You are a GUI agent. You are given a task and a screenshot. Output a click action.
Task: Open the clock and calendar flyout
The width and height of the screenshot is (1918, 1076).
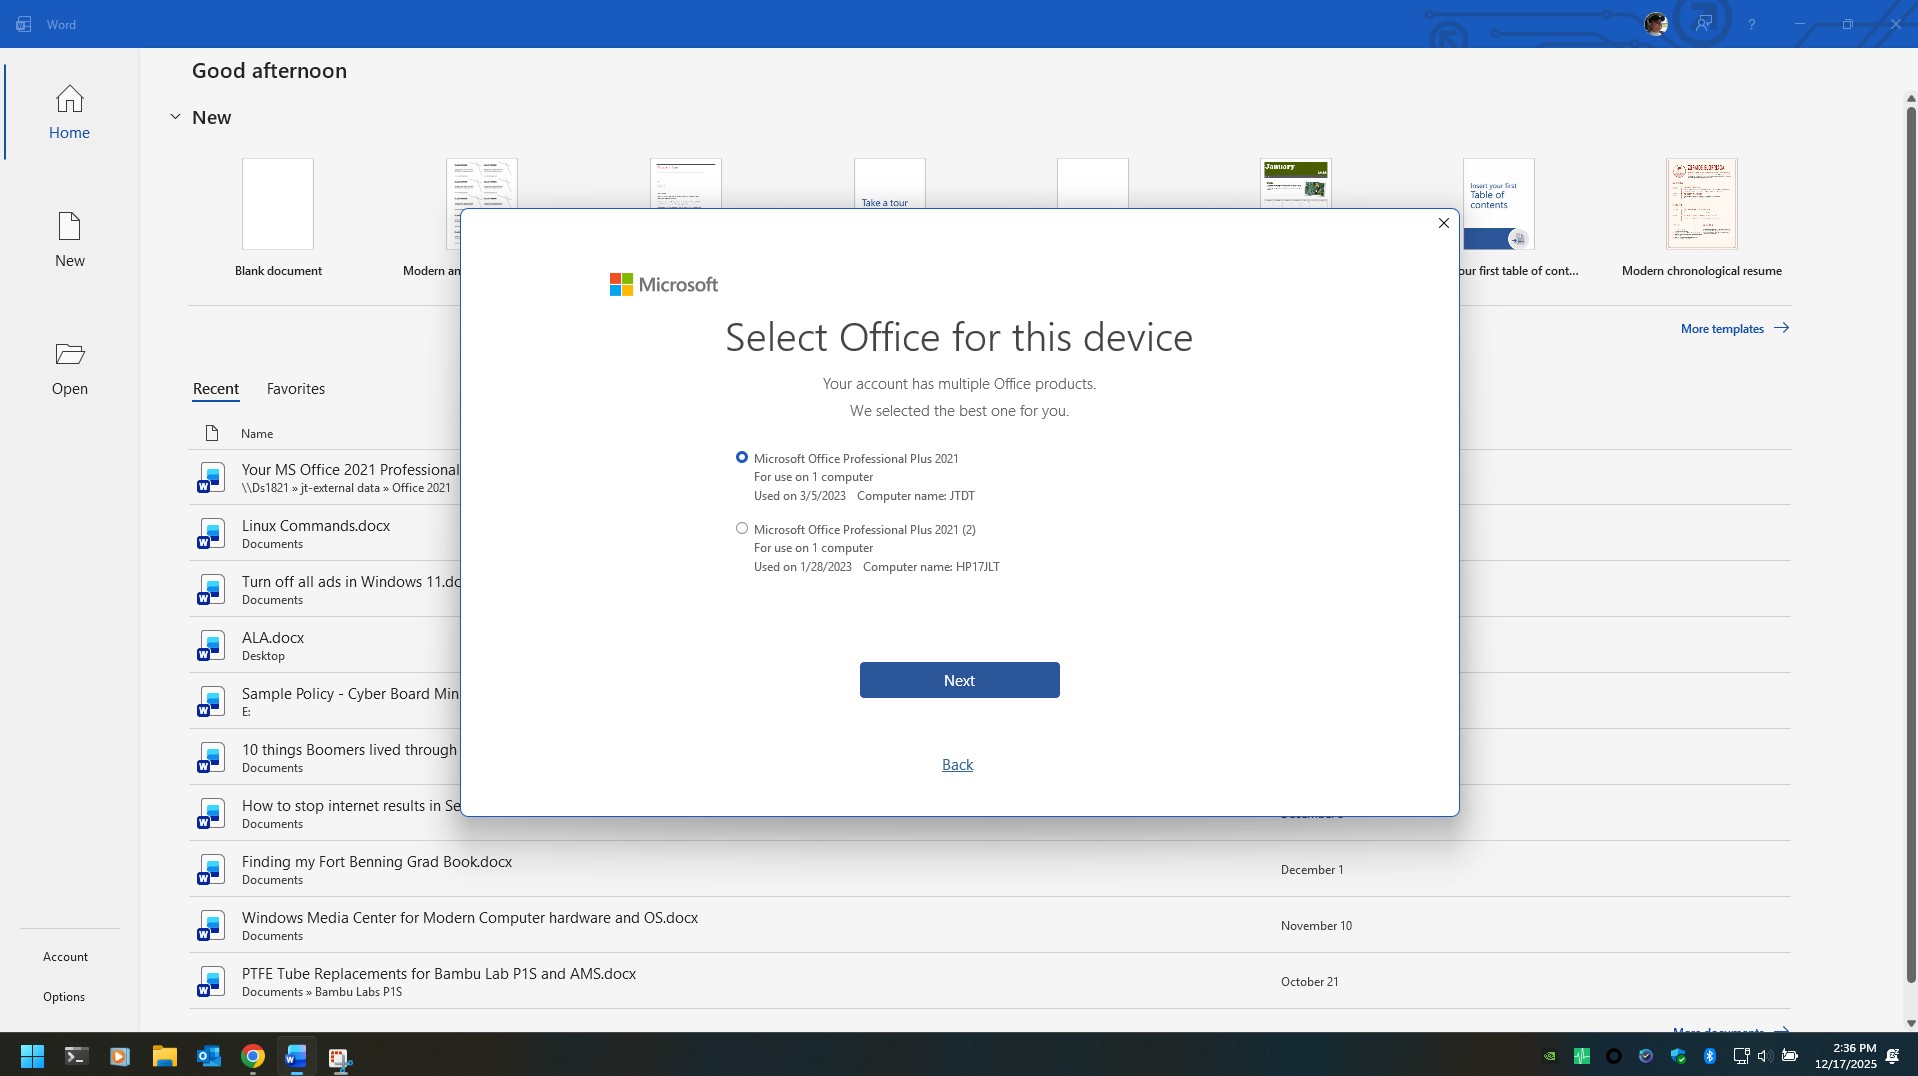(x=1845, y=1056)
